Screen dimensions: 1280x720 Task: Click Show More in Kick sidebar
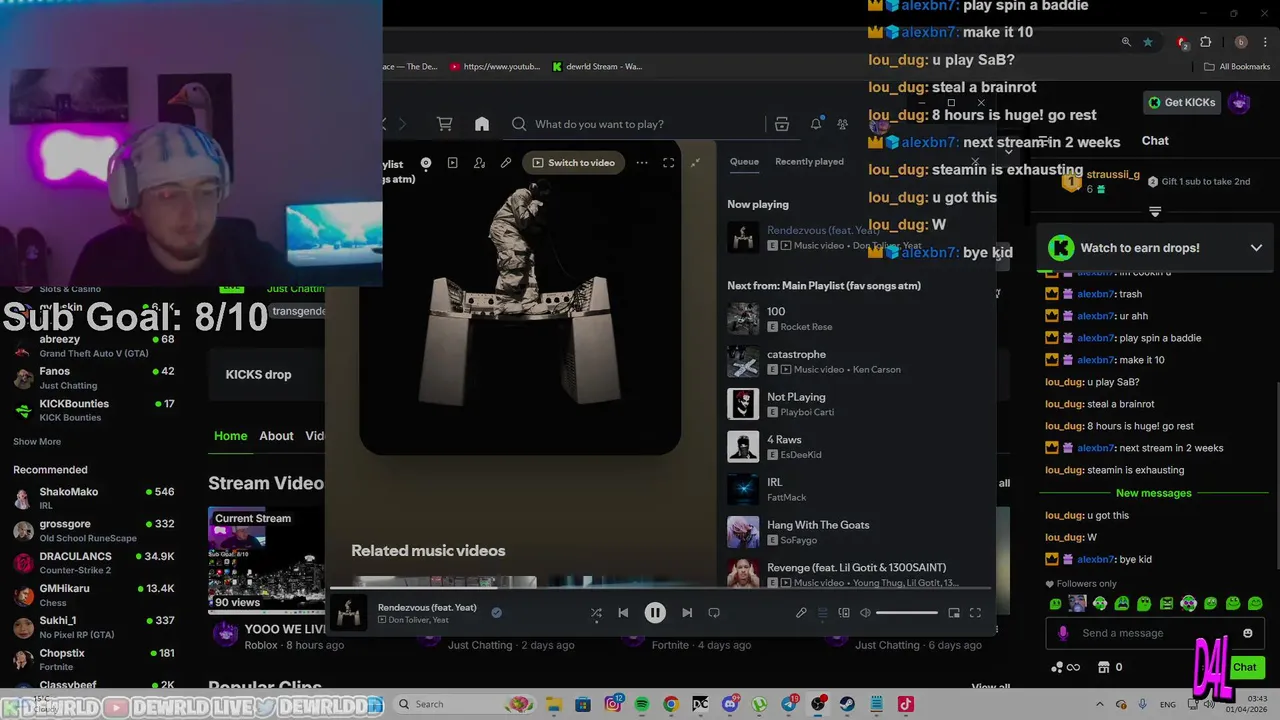click(37, 442)
